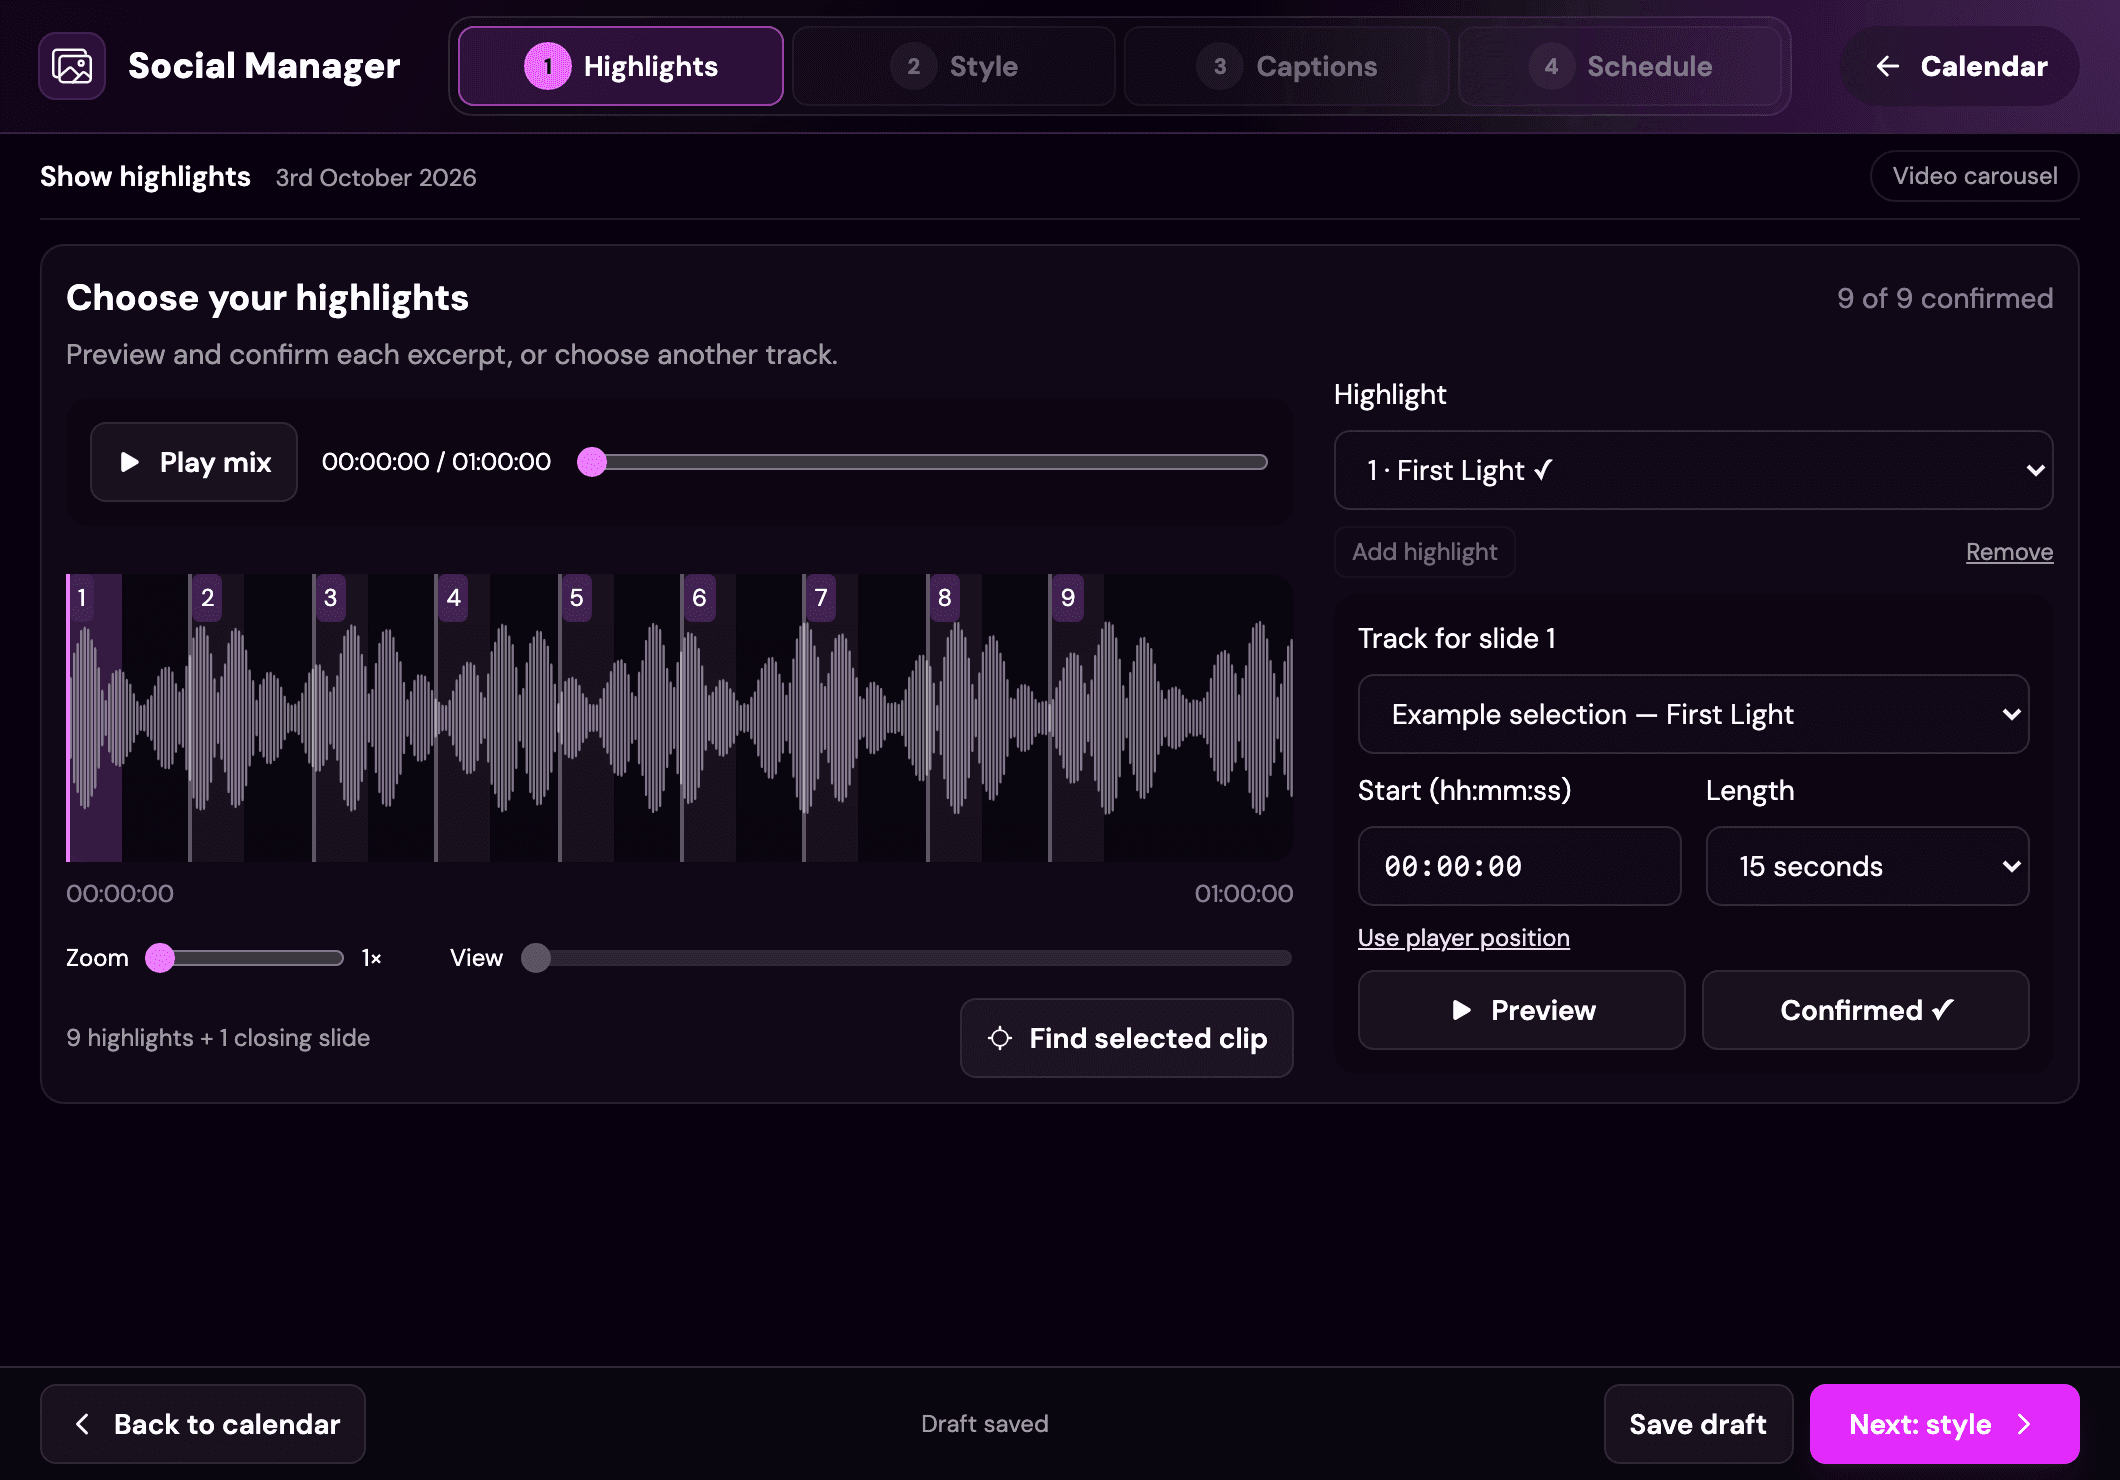Select highlight marker 3 on waveform
The image size is (2120, 1480).
[330, 598]
